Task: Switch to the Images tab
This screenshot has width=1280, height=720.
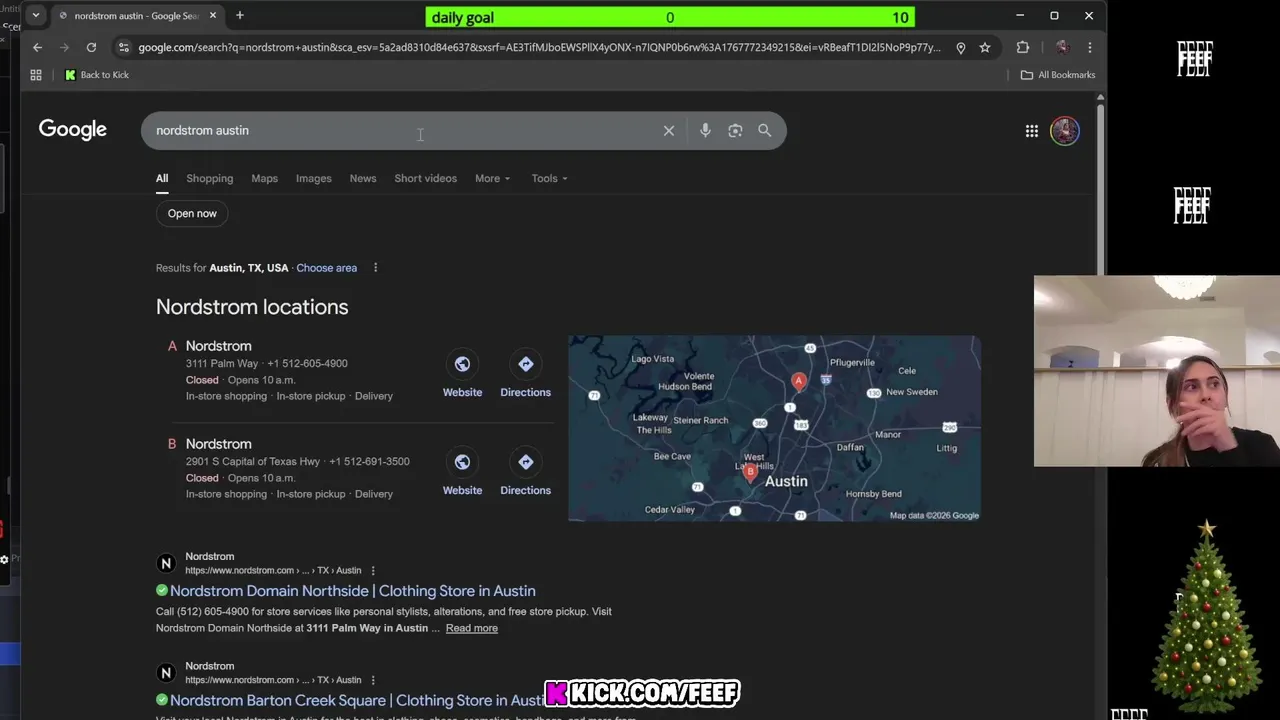Action: (314, 179)
